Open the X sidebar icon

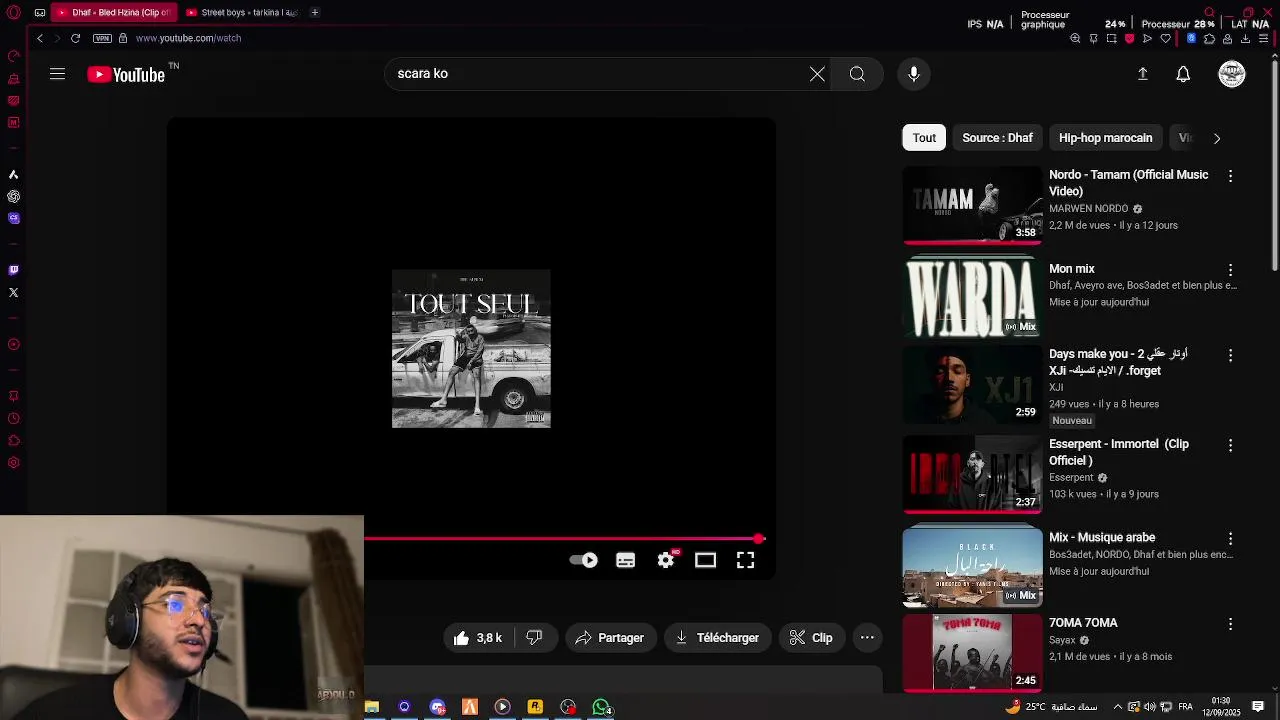(13, 293)
